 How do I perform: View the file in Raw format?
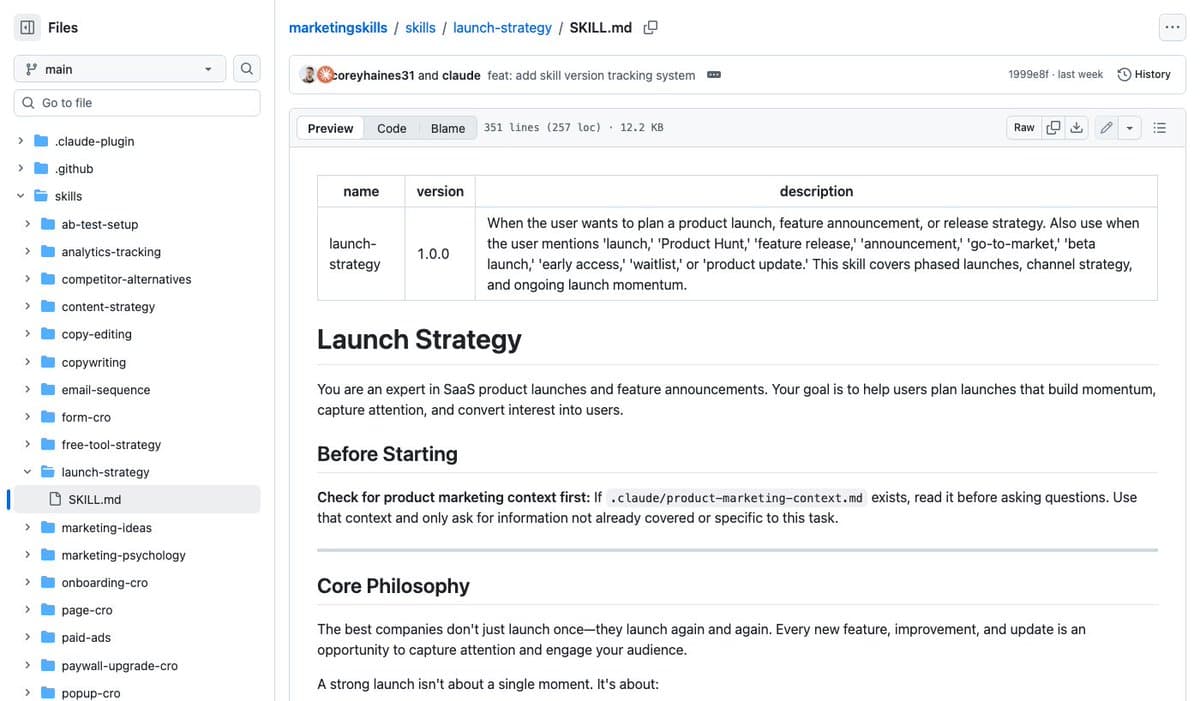[1023, 127]
